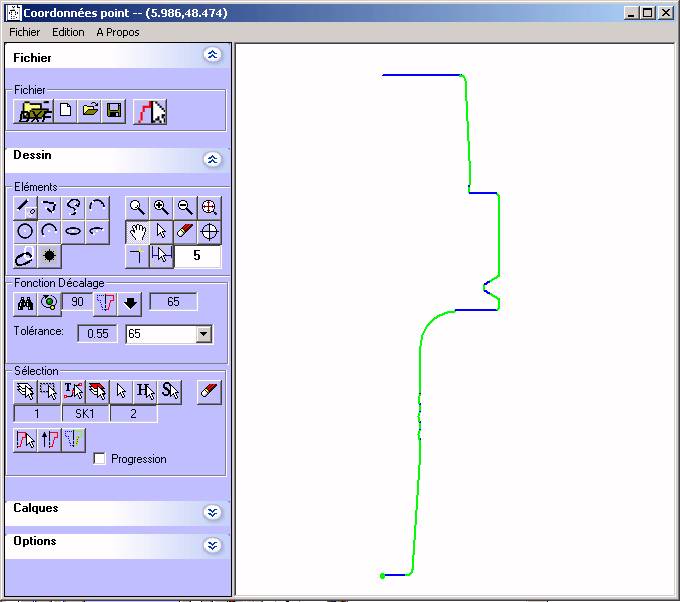Viewport: 680px width, 602px height.
Task: Open the Fichier menu
Action: 25,33
